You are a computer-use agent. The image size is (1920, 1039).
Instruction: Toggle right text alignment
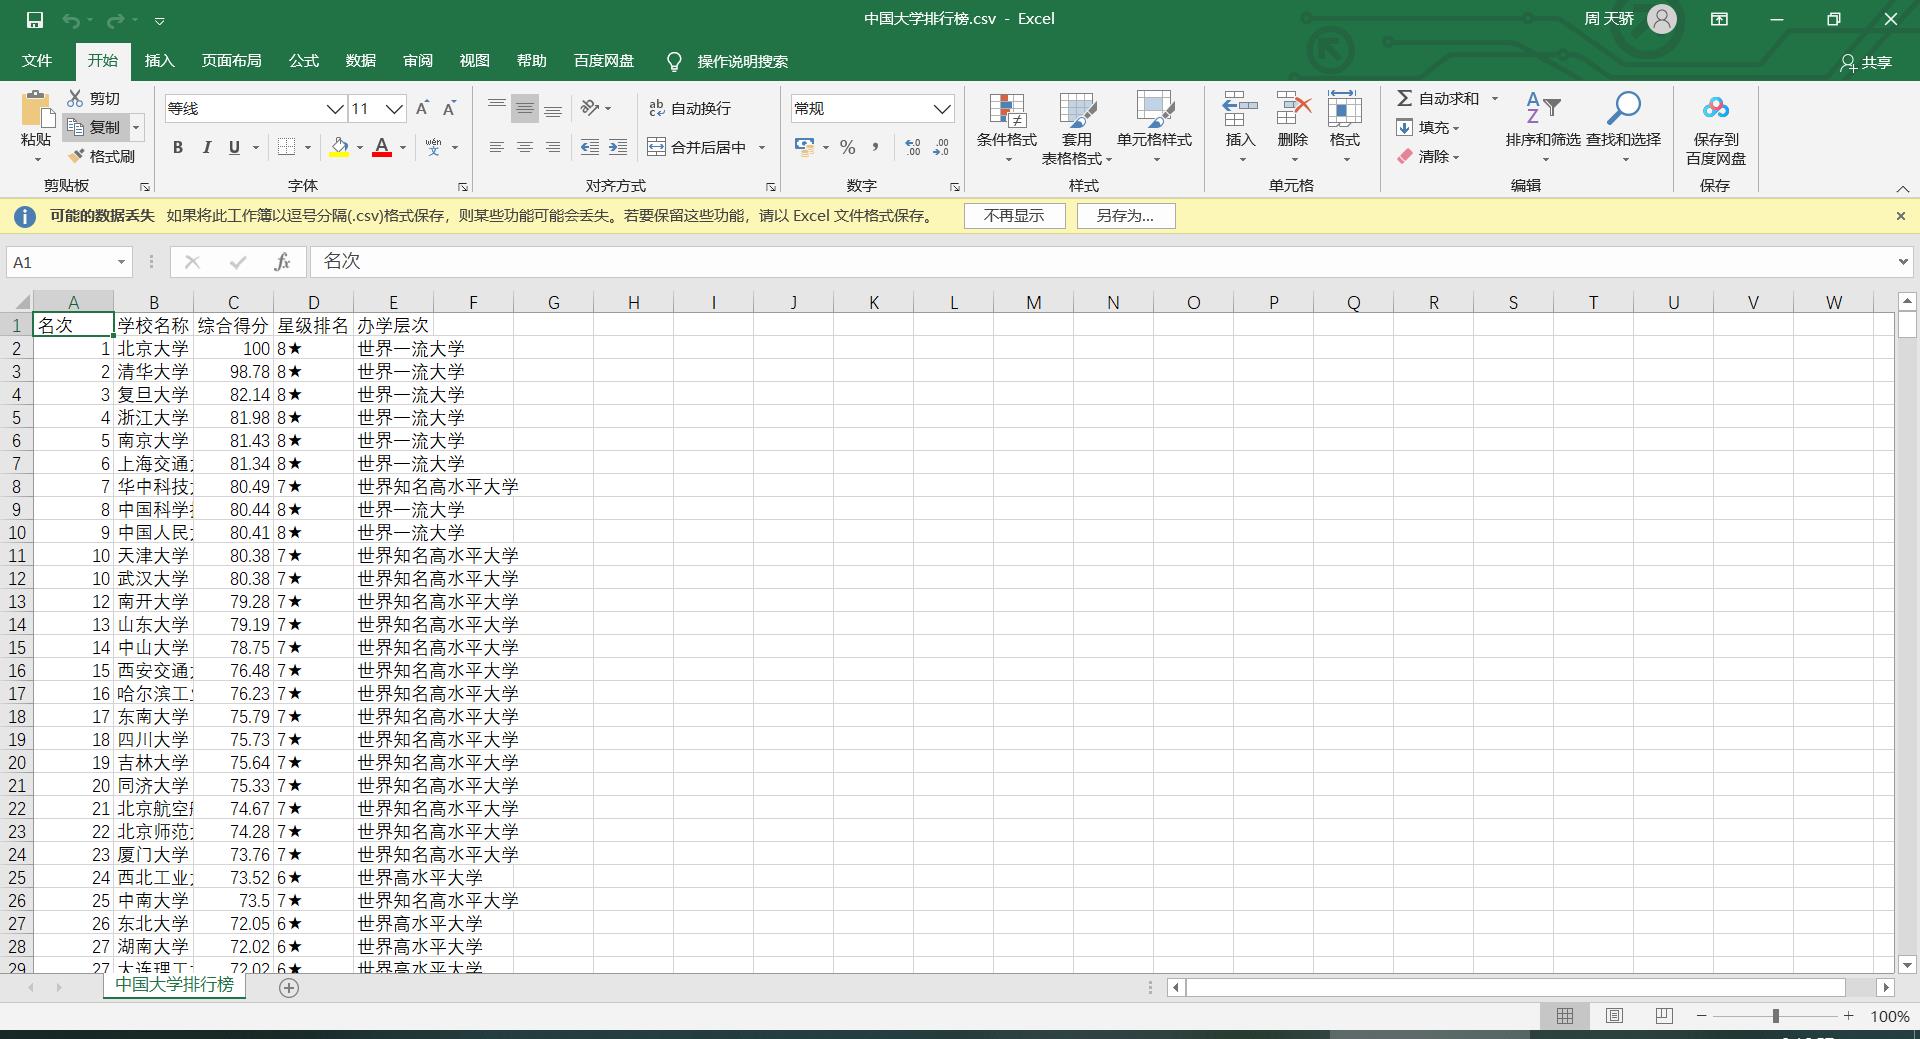coord(552,147)
